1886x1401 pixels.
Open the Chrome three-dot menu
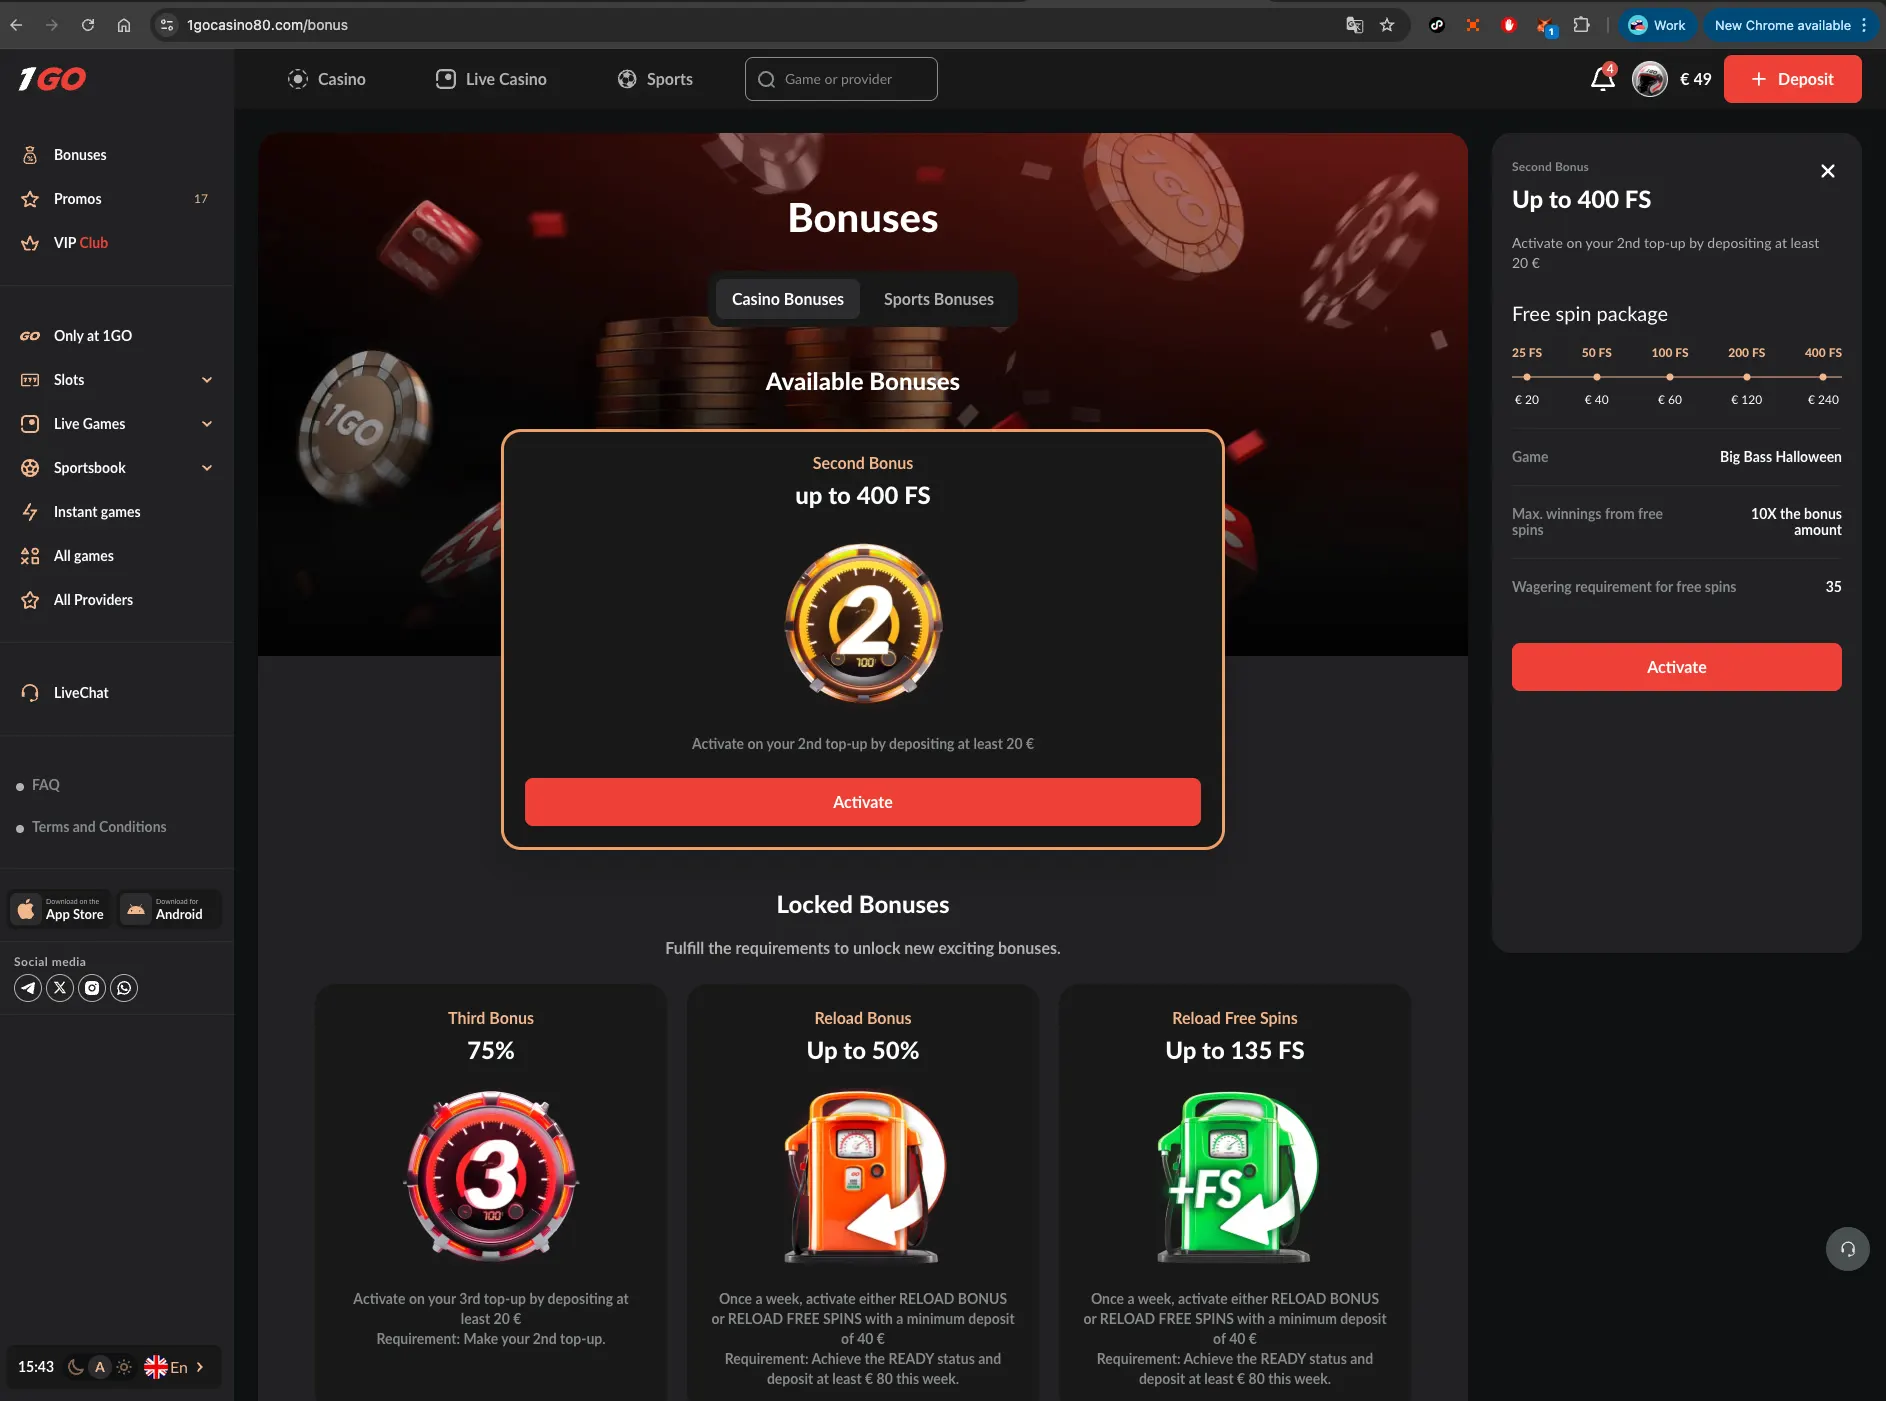pyautogui.click(x=1864, y=25)
